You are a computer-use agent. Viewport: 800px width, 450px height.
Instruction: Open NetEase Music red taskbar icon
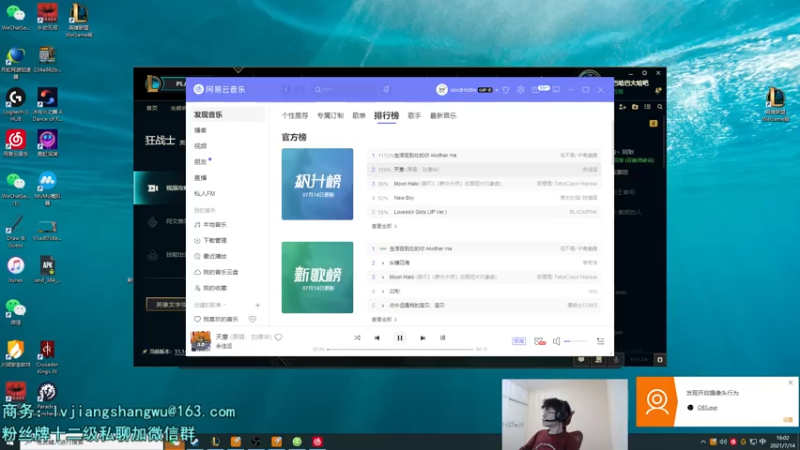[317, 442]
